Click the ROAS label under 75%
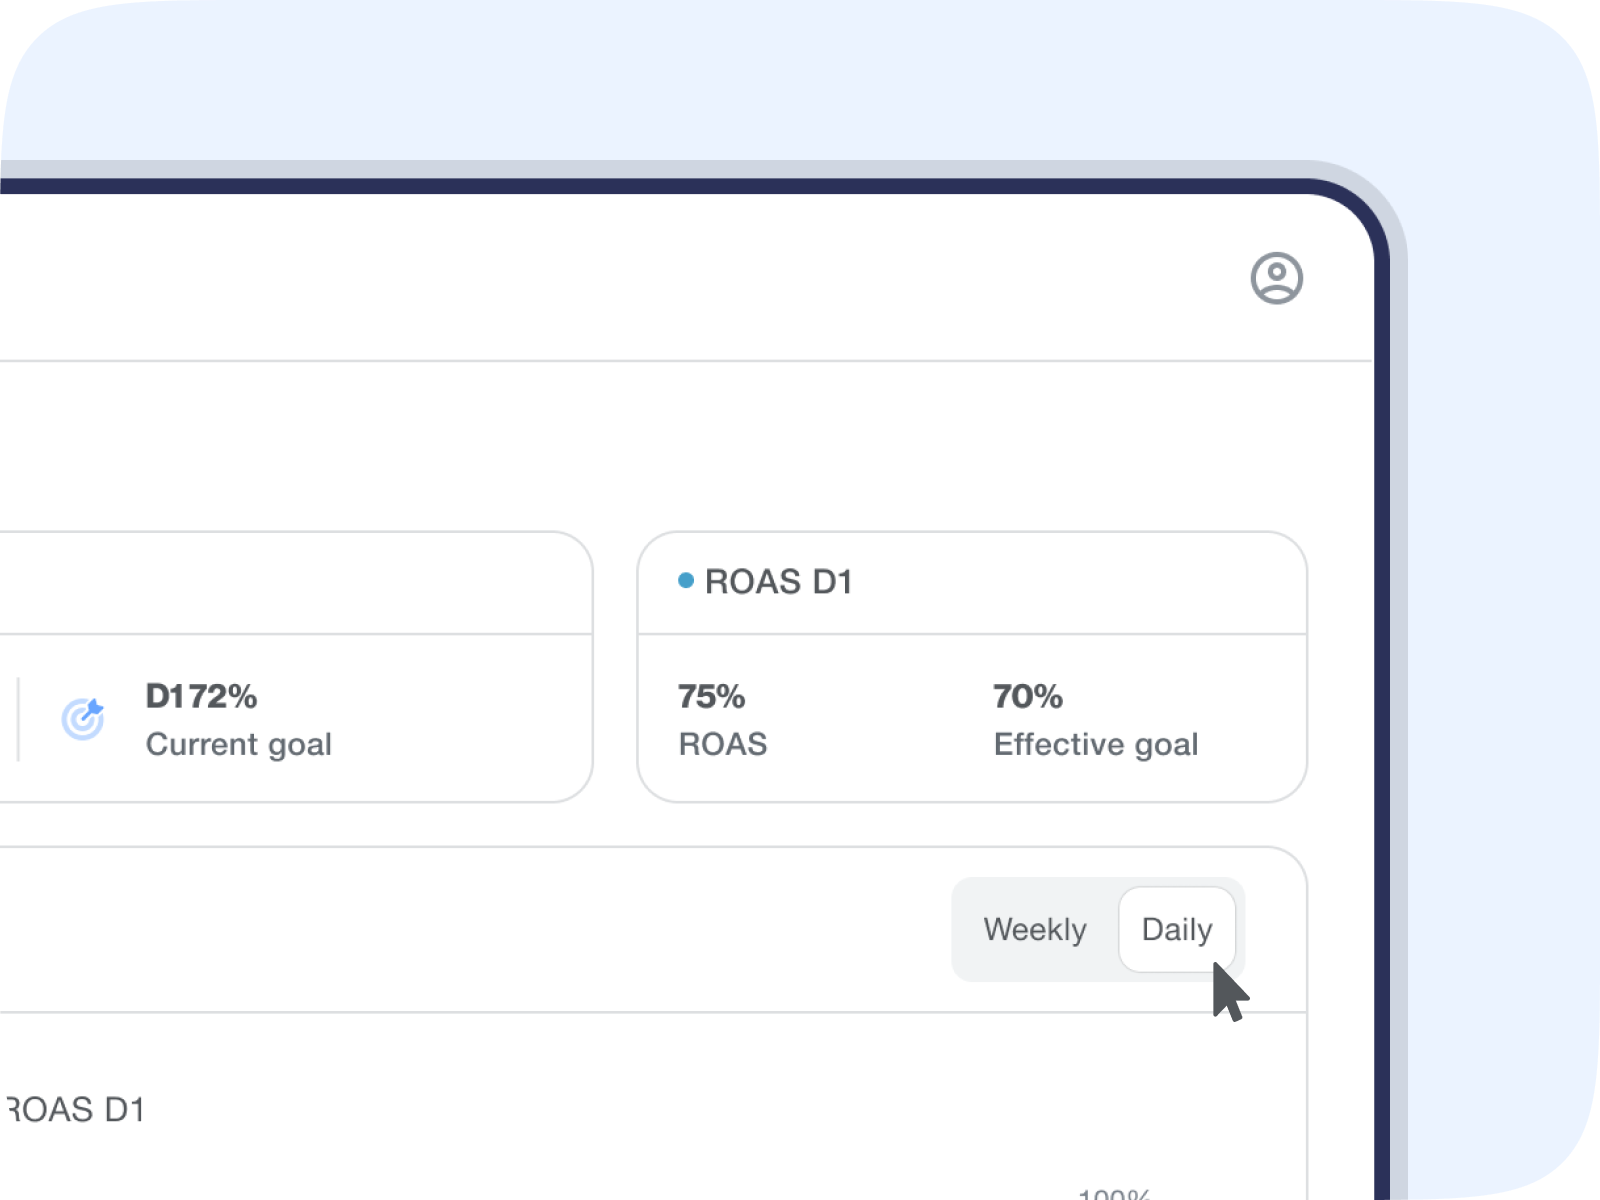The image size is (1600, 1200). (x=722, y=744)
